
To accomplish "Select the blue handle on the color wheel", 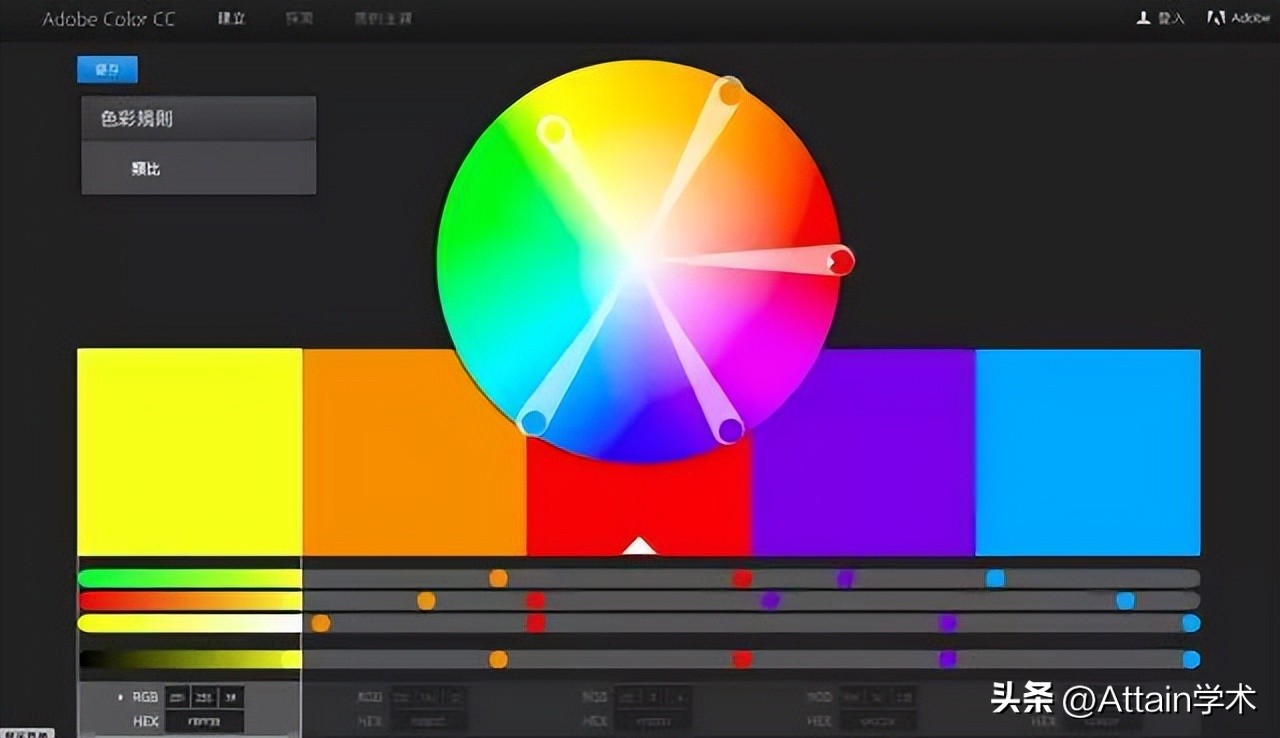I will click(534, 423).
